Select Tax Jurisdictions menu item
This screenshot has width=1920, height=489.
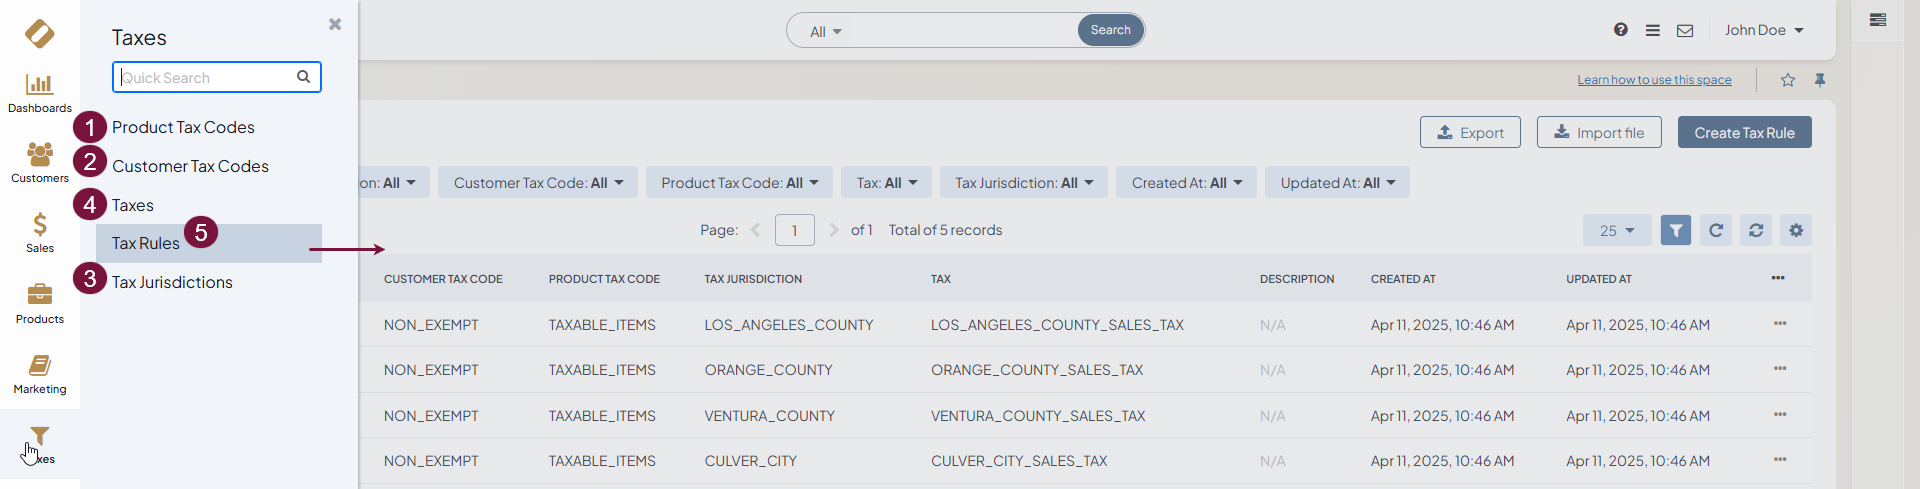click(x=172, y=282)
